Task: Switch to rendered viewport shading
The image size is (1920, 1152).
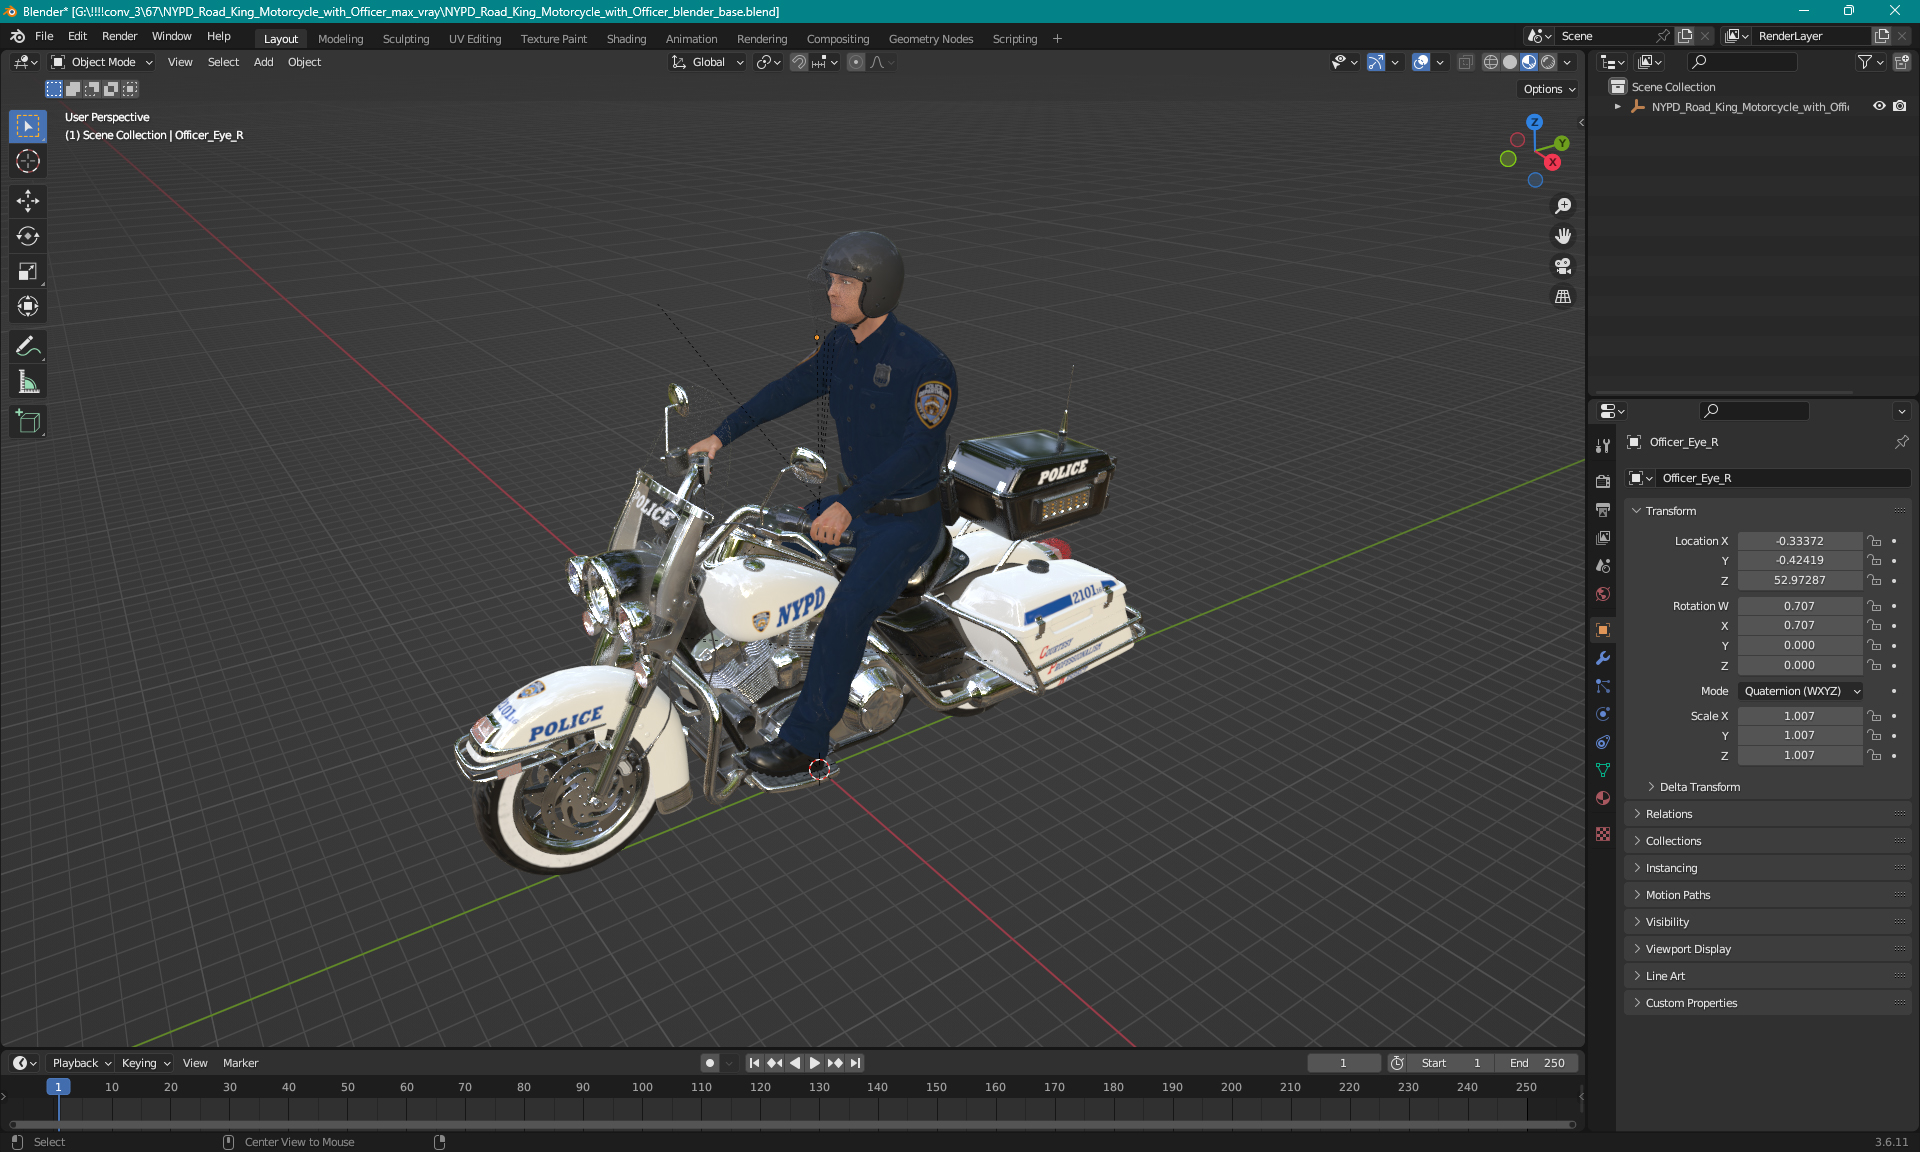Action: tap(1548, 62)
